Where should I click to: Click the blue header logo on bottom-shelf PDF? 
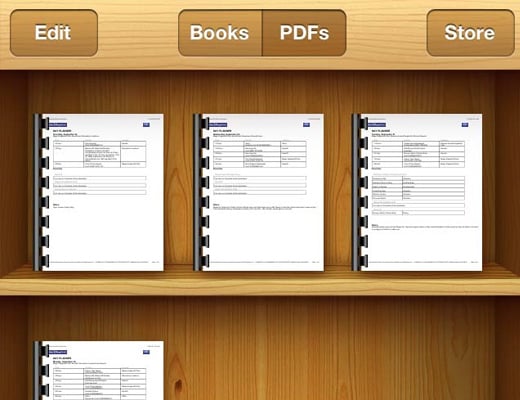point(58,352)
